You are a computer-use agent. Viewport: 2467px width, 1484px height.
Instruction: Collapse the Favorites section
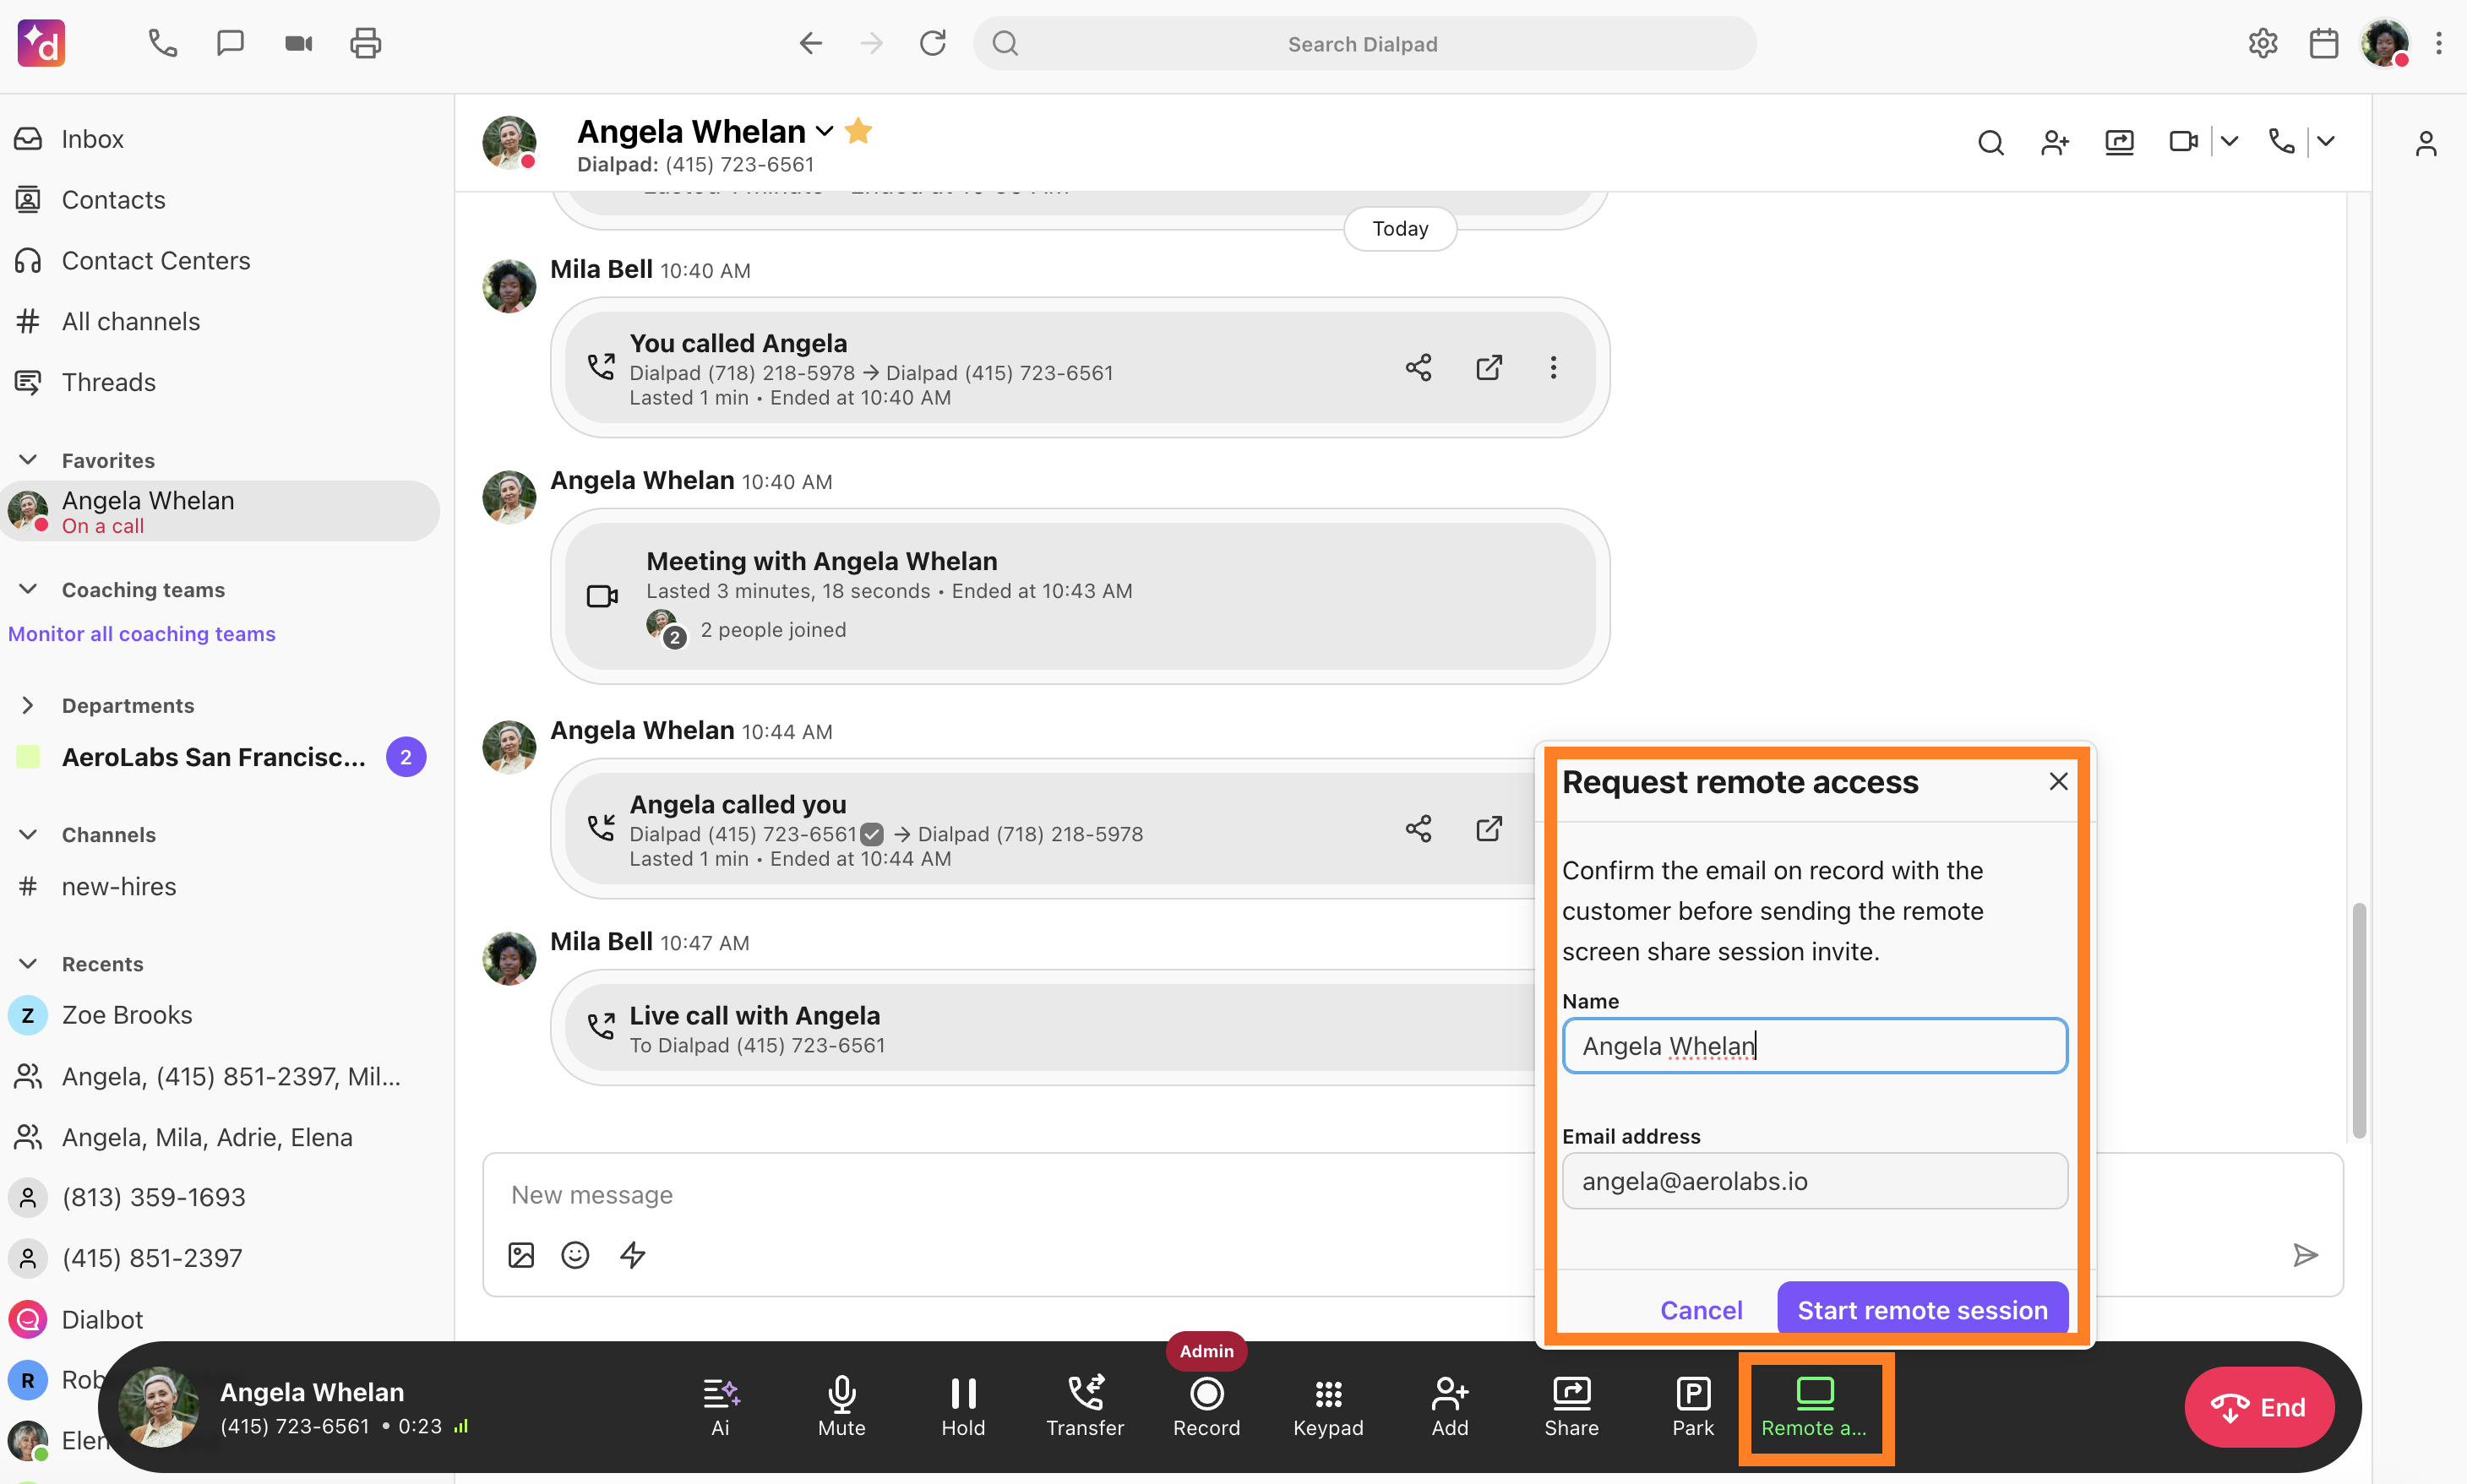[x=28, y=460]
